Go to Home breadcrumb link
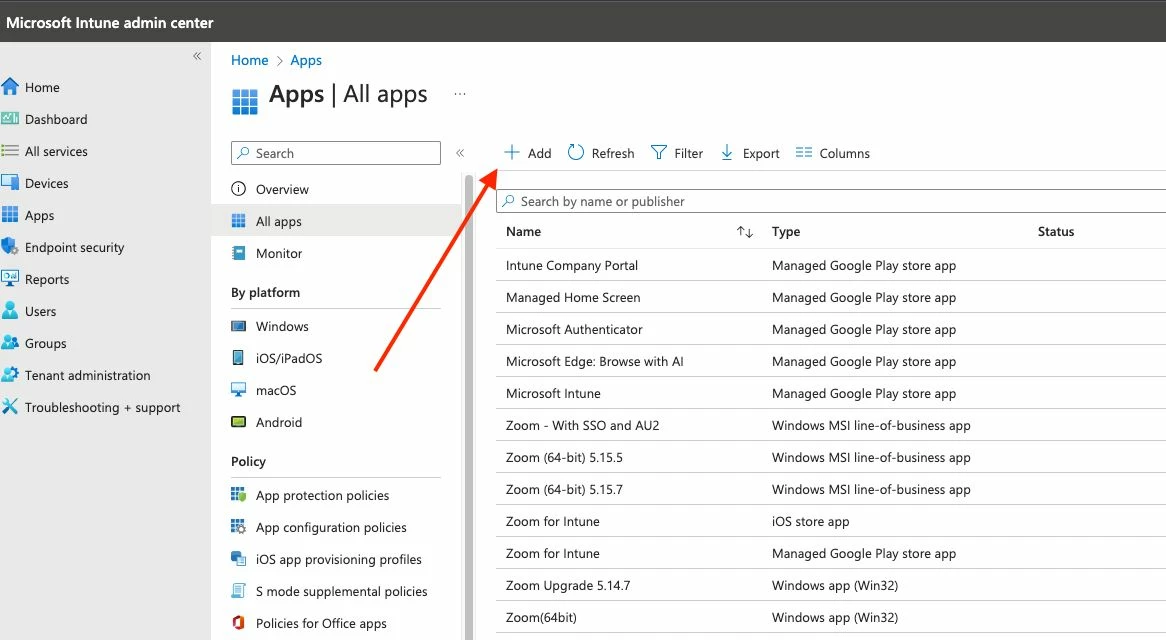This screenshot has width=1166, height=640. click(x=249, y=60)
